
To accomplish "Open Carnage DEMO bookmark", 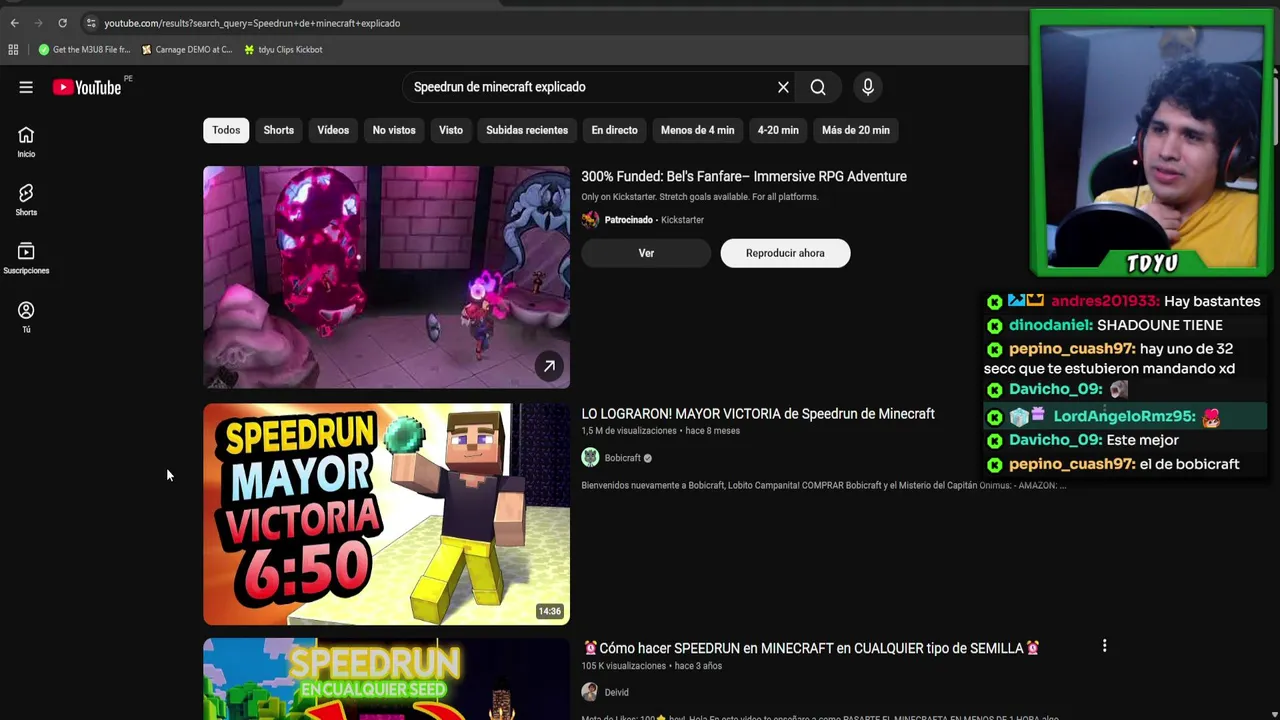I will (x=186, y=49).
